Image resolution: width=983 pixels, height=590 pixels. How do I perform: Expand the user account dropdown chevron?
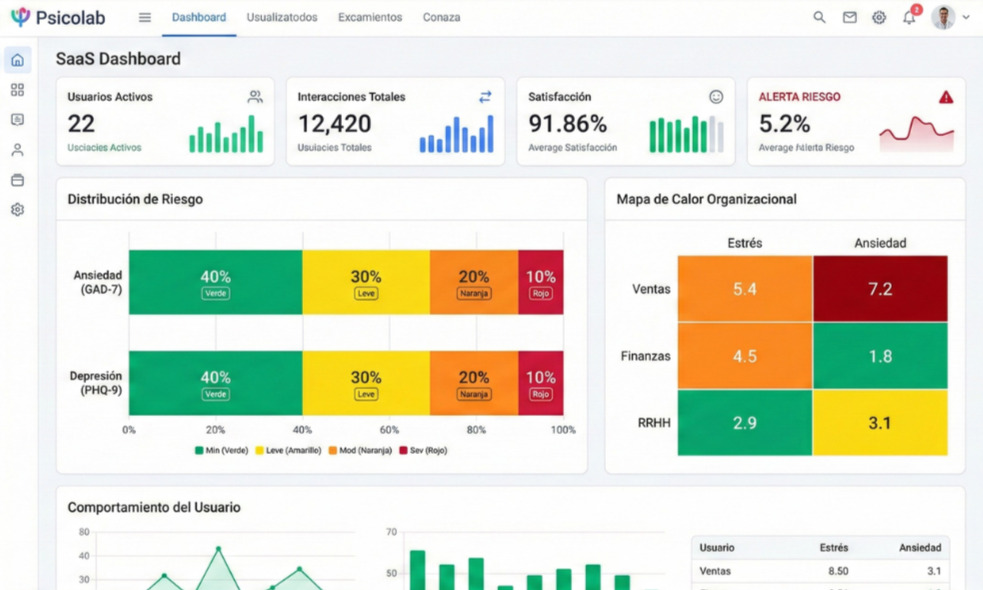pyautogui.click(x=966, y=17)
